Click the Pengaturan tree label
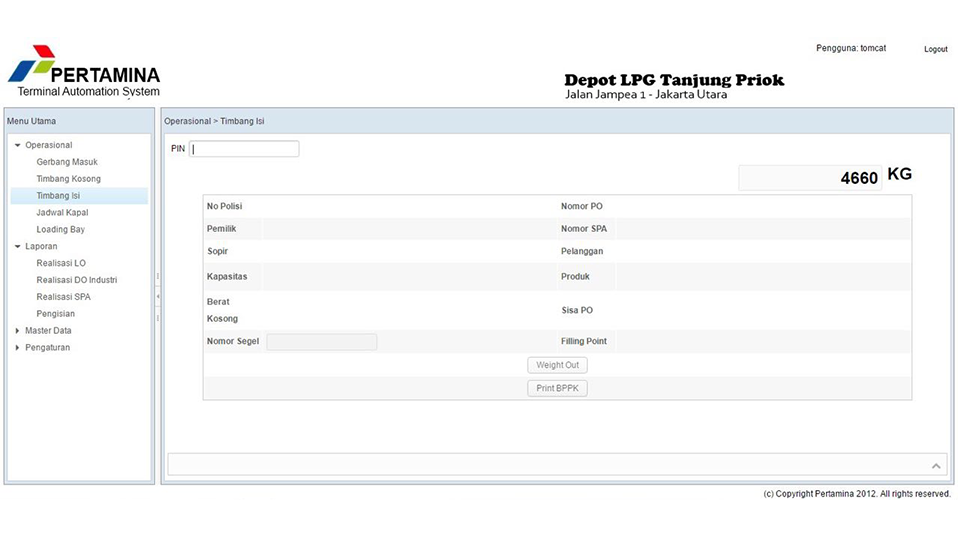This screenshot has width=958, height=540. [x=48, y=348]
